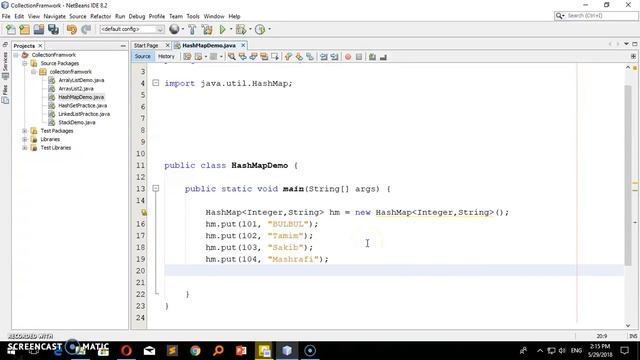640x360 pixels.
Task: Open the Tools menu
Action: coord(193,16)
